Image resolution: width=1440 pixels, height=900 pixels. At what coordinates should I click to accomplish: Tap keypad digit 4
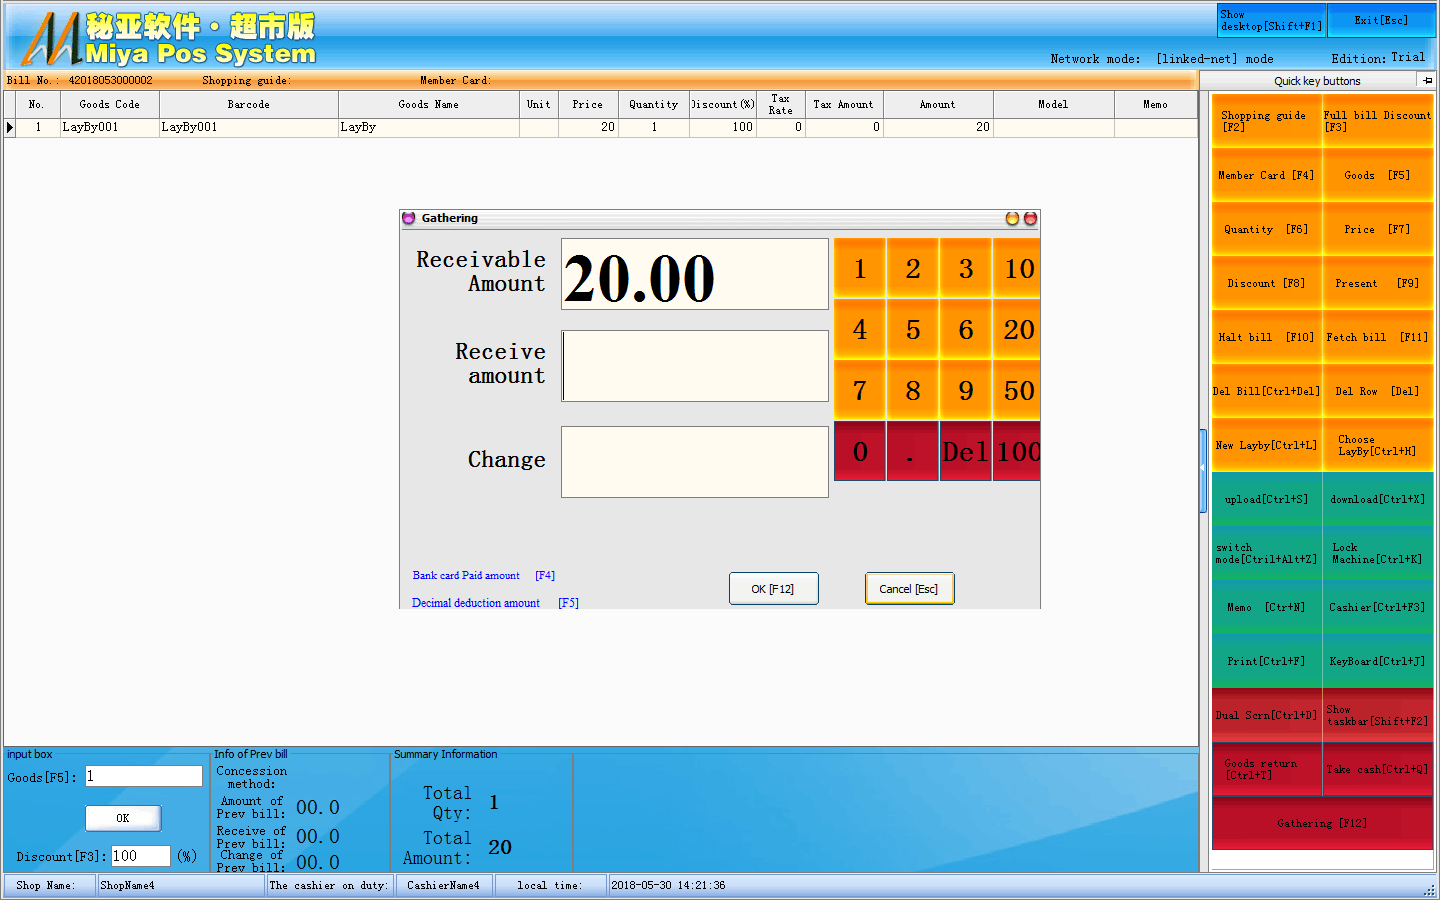tap(860, 329)
